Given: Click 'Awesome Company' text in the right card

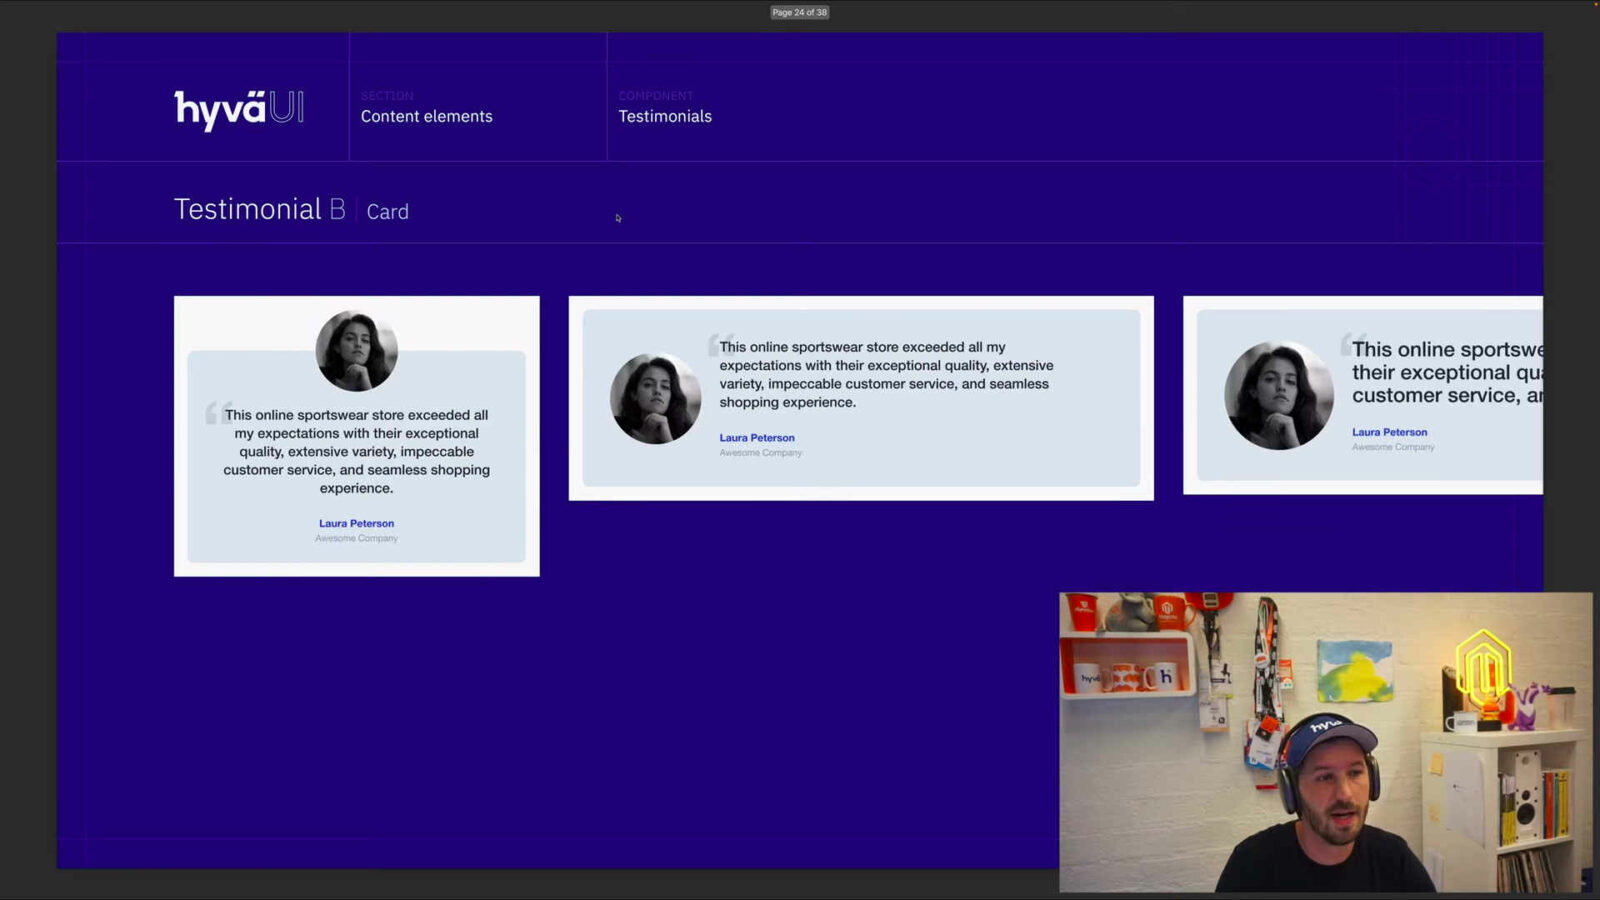Looking at the screenshot, I should [x=1393, y=447].
